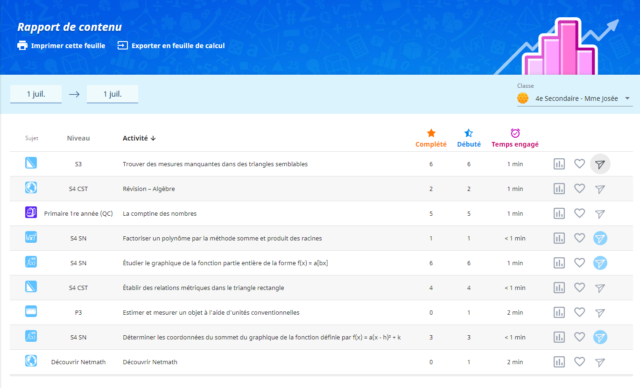This screenshot has width=640, height=388.
Task: Click subject icon of Trouver des mesures manquantes
Action: (x=31, y=163)
